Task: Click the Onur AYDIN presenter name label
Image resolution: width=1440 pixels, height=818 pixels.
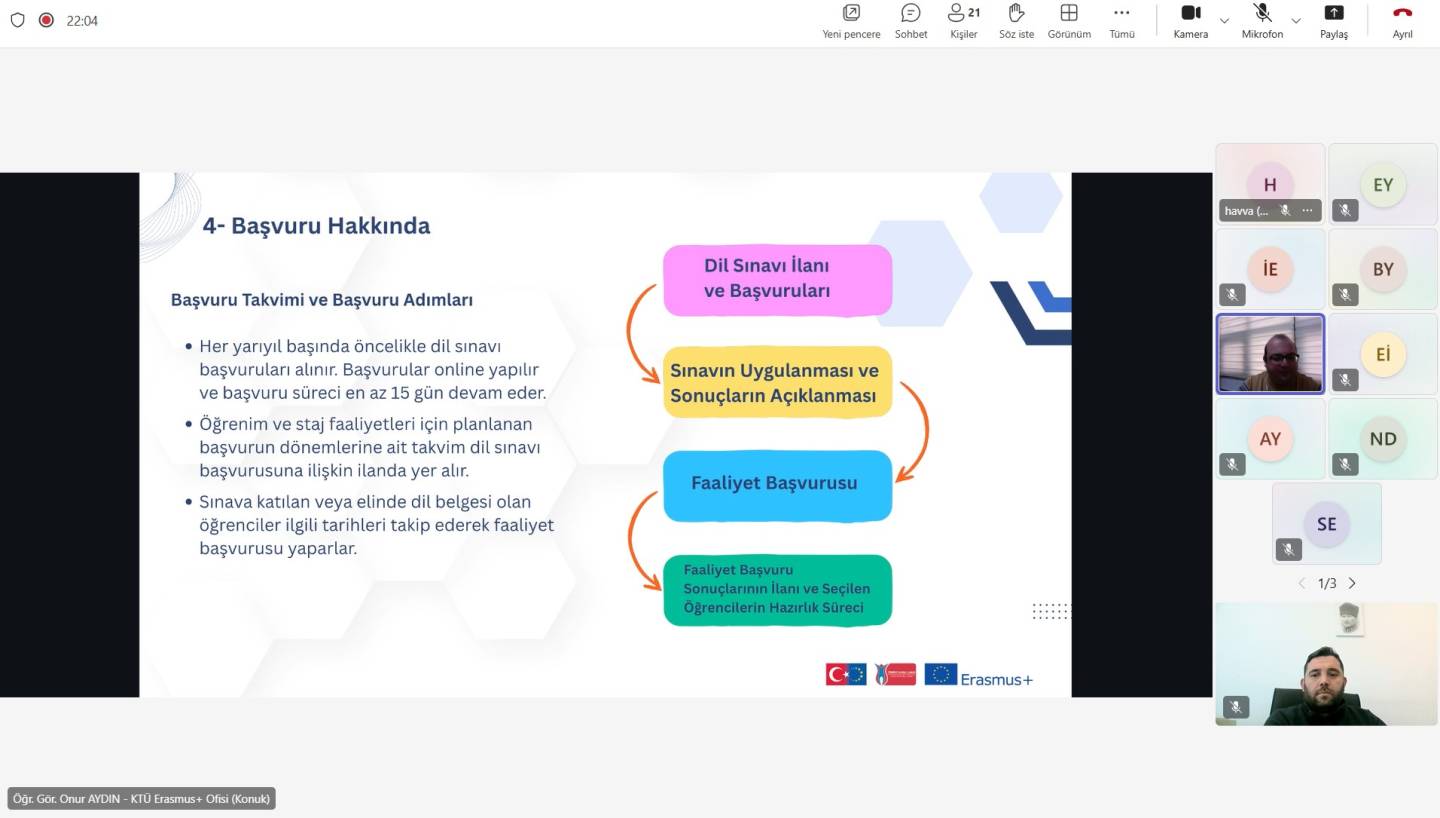Action: pos(141,799)
